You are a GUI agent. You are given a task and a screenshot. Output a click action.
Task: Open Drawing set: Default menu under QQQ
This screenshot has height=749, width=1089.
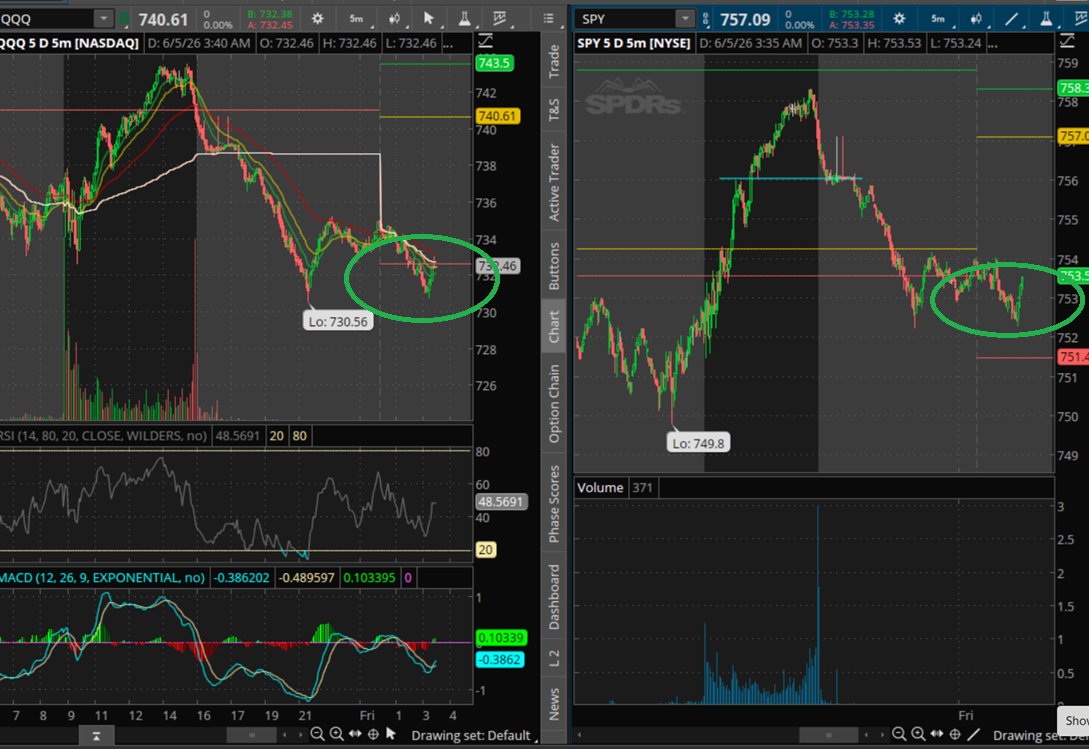coord(471,735)
